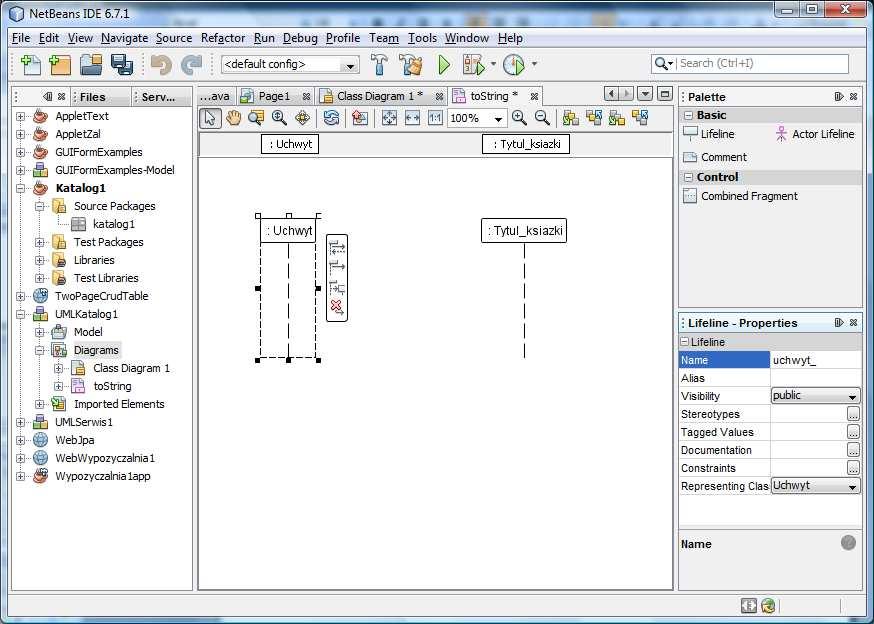874x624 pixels.
Task: Select the katalog1 package tree item
Action: [114, 224]
